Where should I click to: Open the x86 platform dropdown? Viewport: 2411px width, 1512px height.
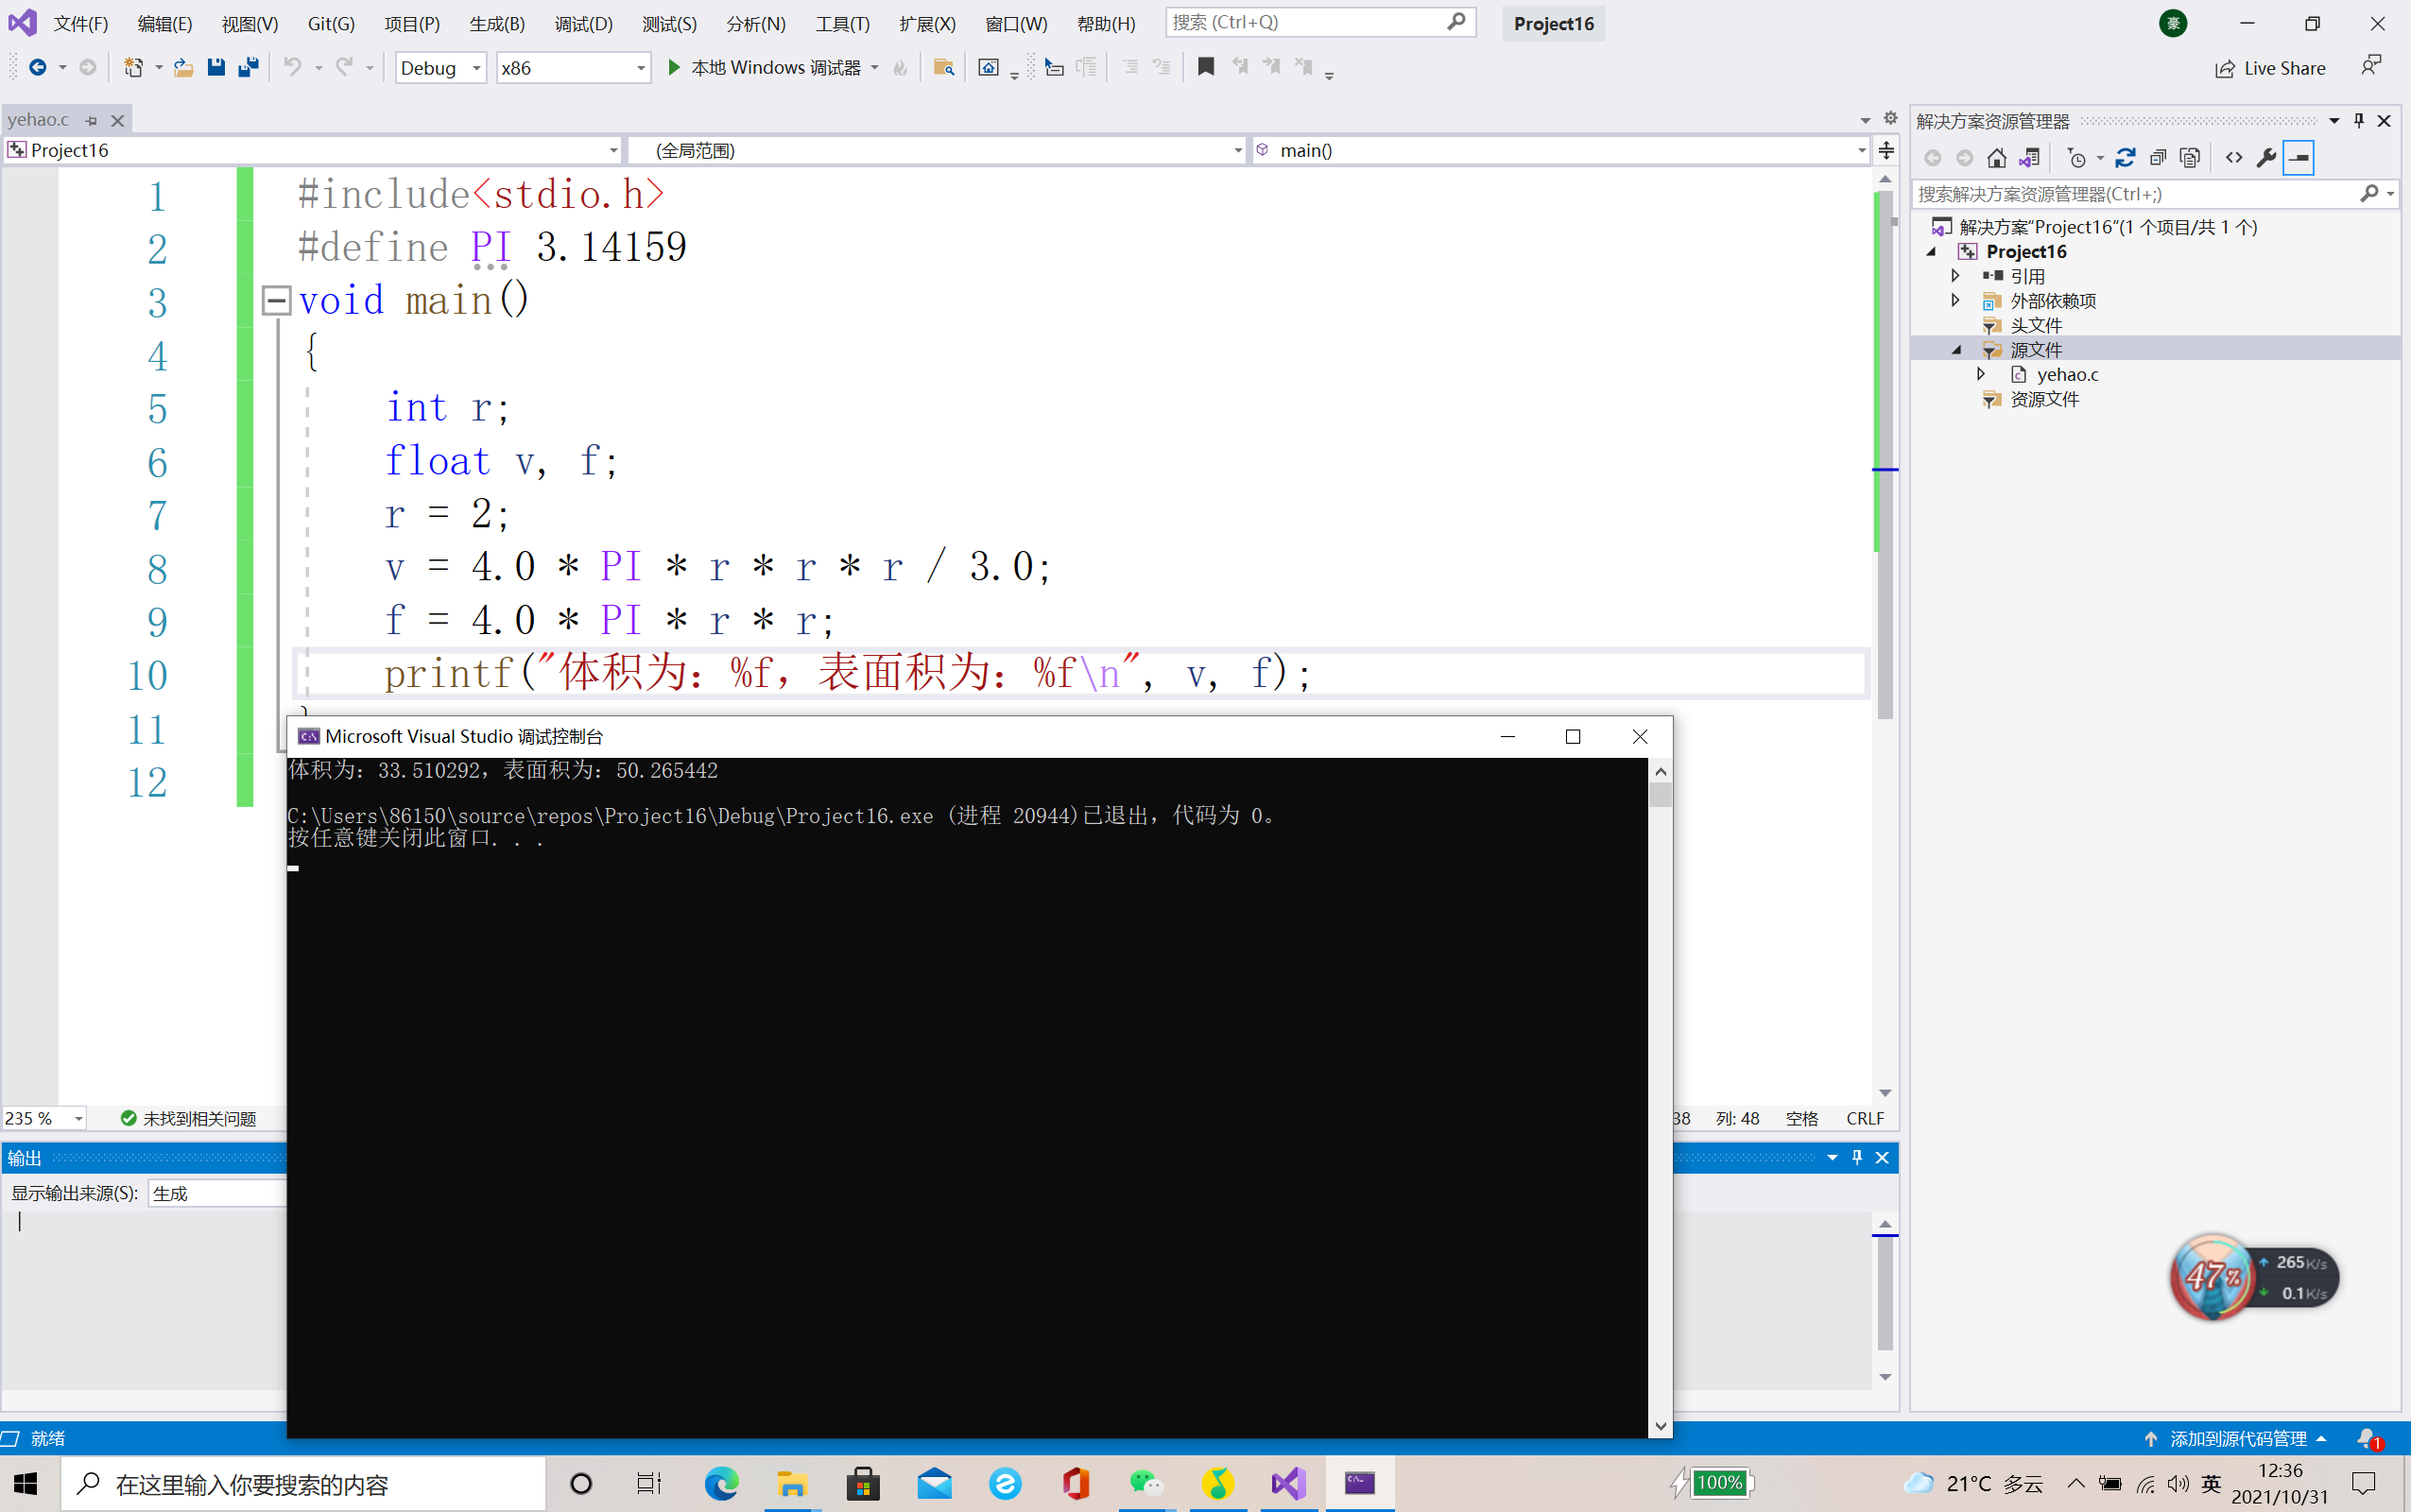(x=640, y=68)
